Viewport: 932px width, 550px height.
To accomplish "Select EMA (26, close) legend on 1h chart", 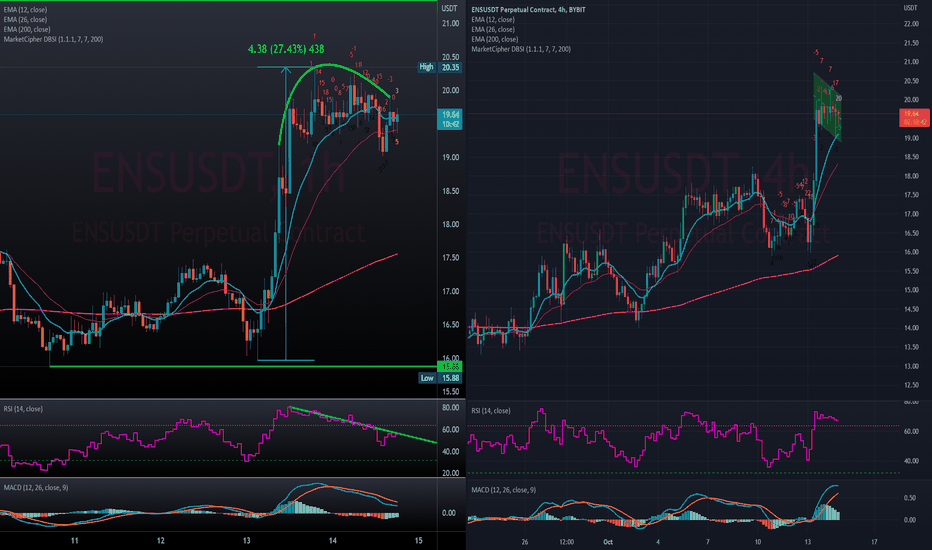I will click(x=25, y=20).
